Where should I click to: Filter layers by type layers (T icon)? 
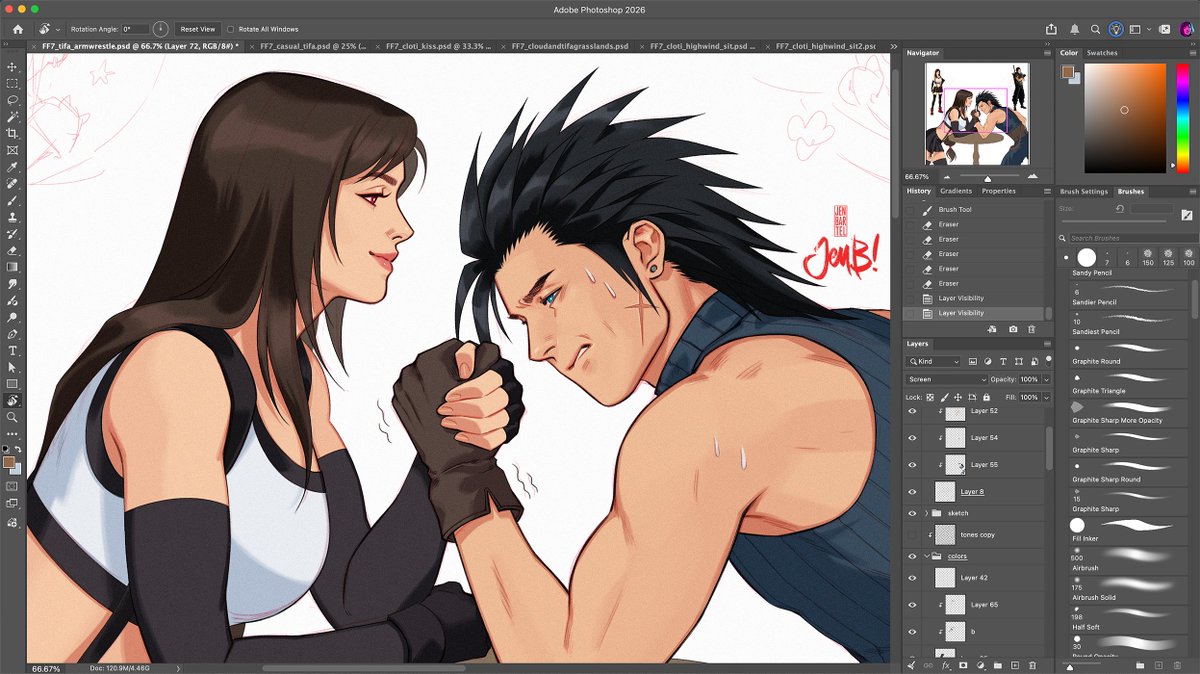tap(1002, 361)
